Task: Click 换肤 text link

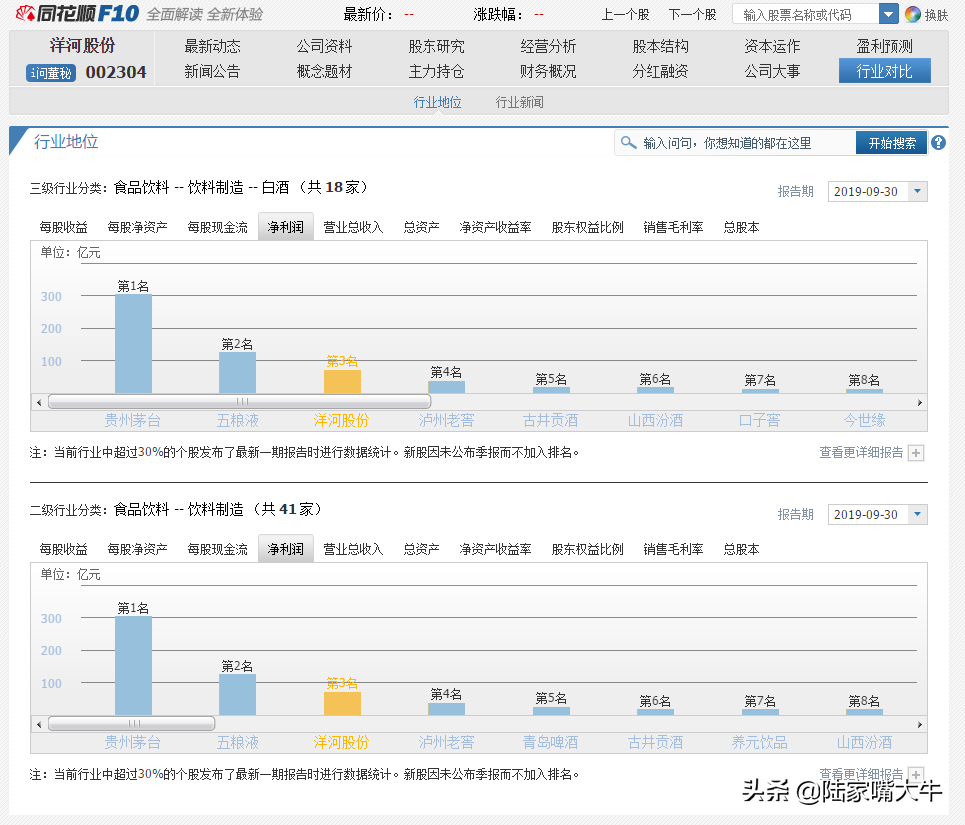Action: pos(937,15)
